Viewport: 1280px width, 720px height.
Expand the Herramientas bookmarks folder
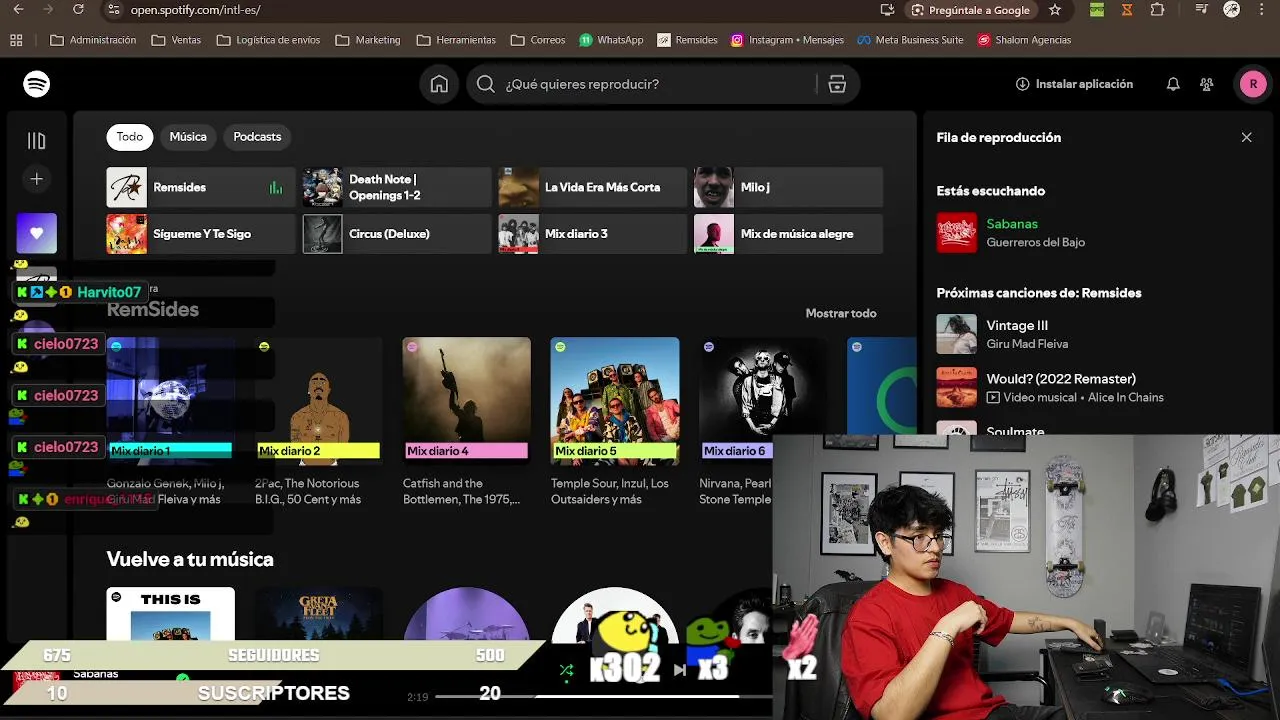[456, 40]
